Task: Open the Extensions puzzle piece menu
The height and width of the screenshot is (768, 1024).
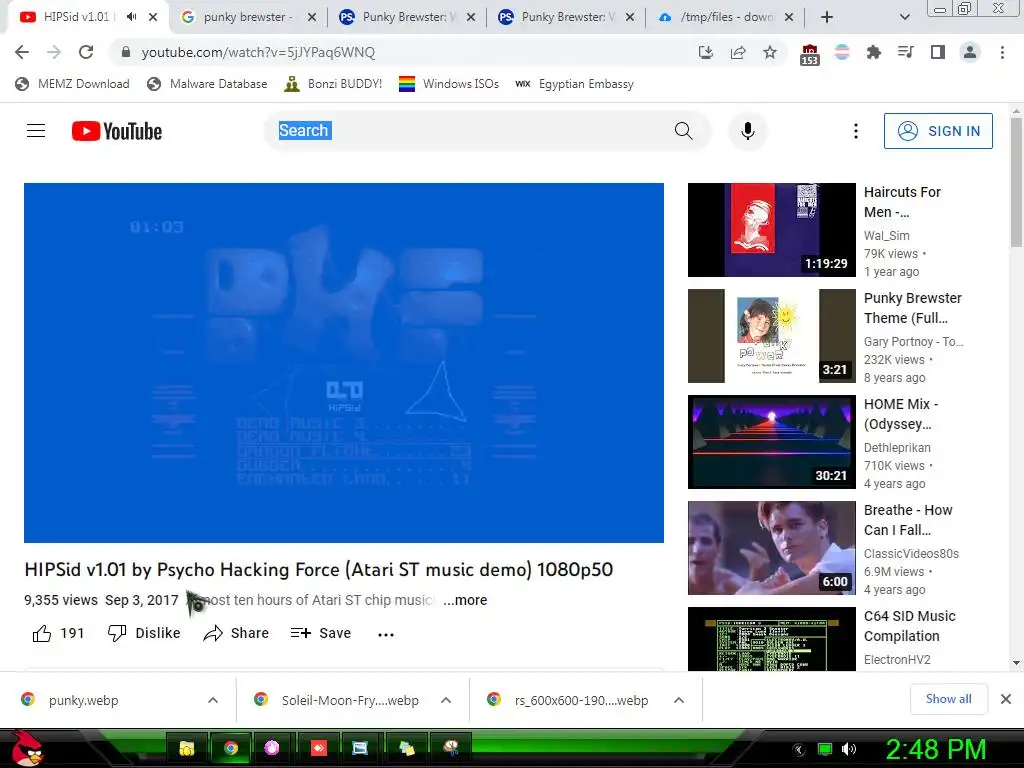Action: pos(874,52)
